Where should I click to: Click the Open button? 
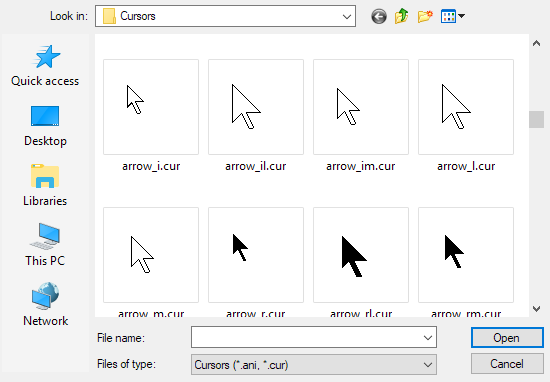[x=507, y=338]
